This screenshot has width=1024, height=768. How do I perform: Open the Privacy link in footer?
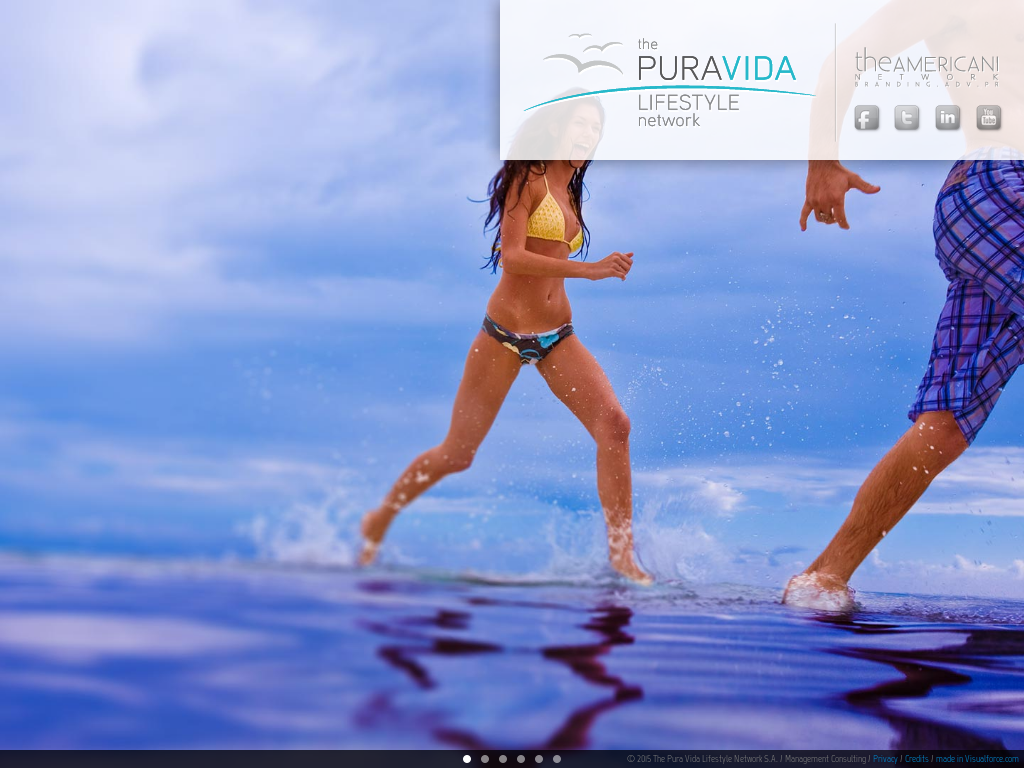pyautogui.click(x=885, y=759)
